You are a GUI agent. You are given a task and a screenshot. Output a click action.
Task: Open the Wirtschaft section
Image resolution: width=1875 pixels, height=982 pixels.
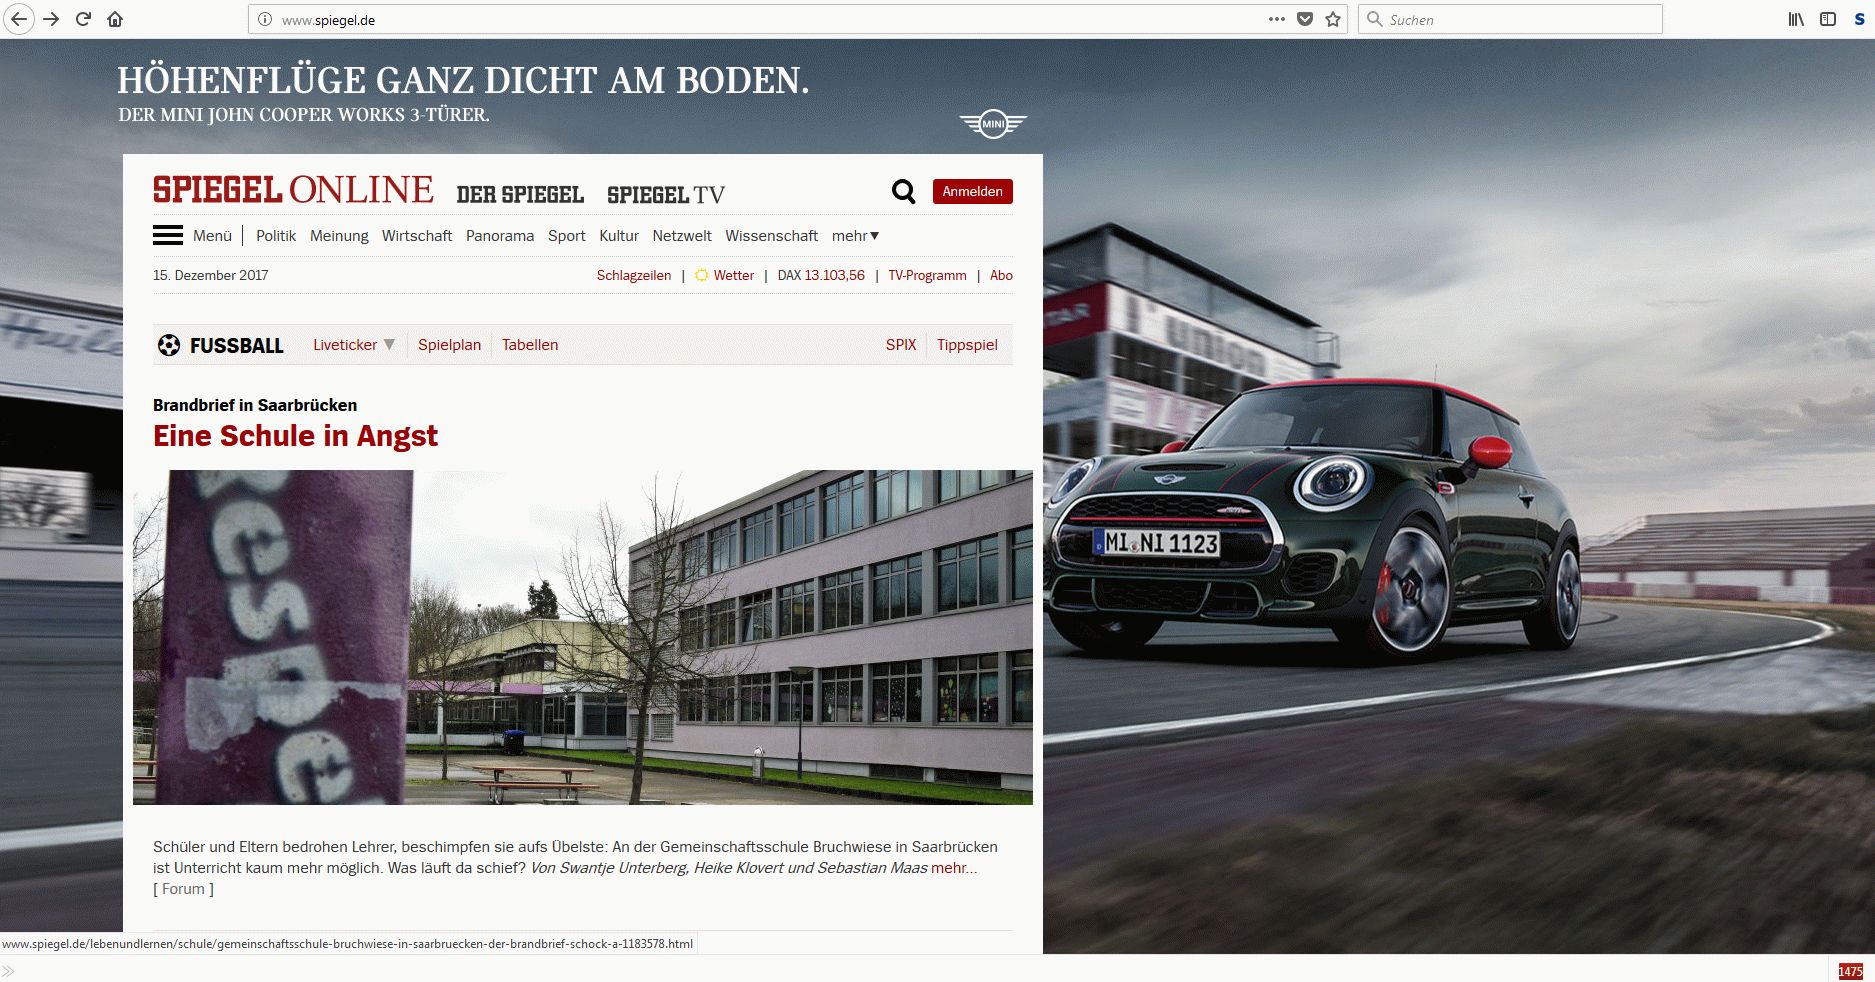point(417,236)
